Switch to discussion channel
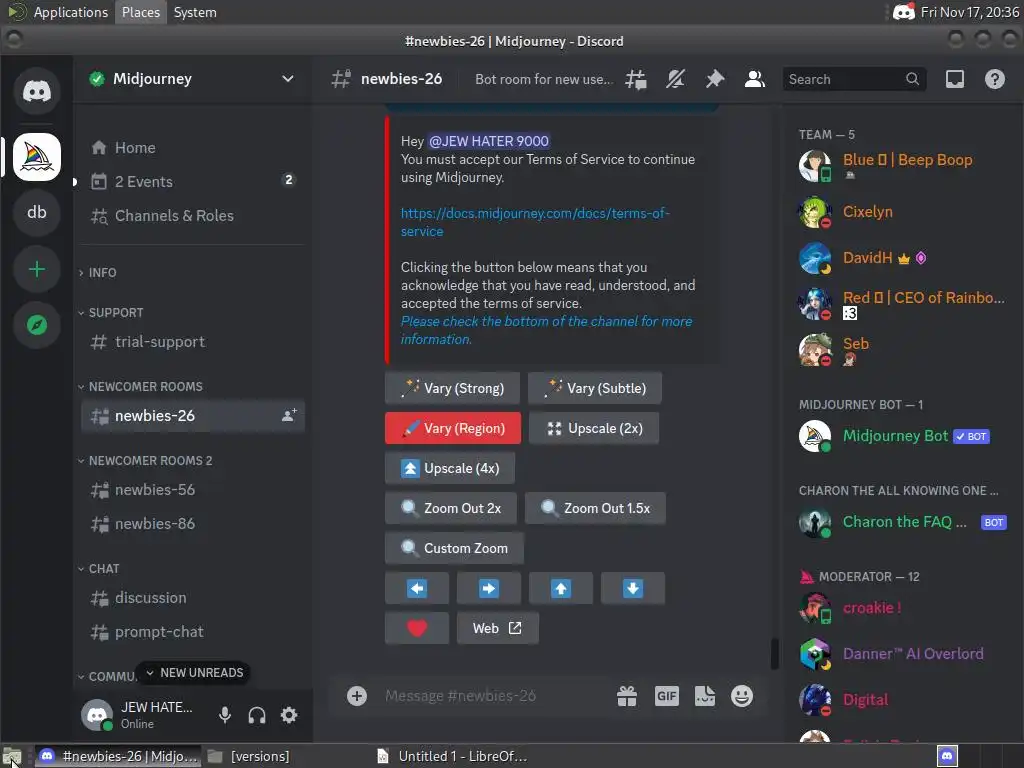The image size is (1024, 768). [x=193, y=598]
